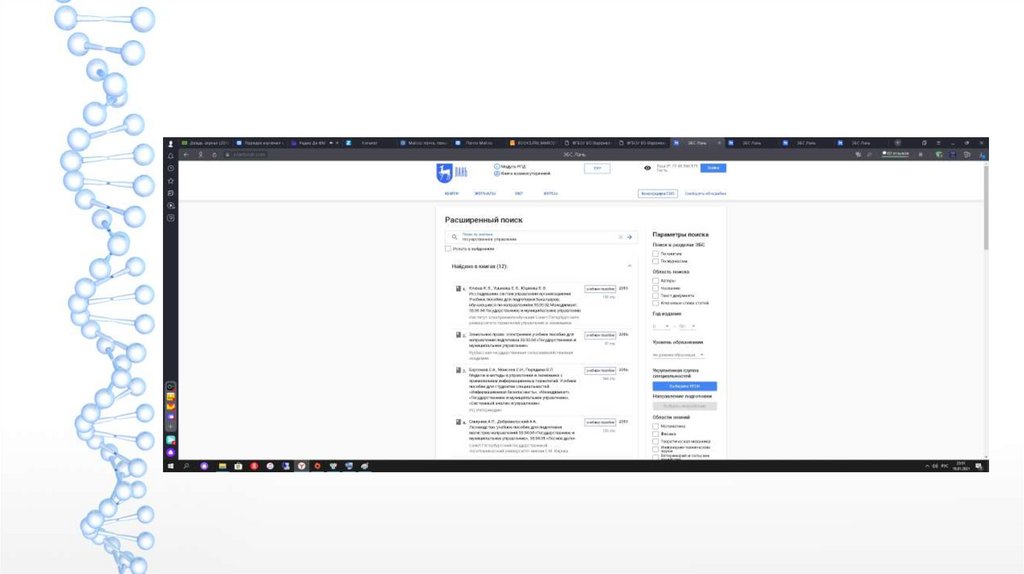This screenshot has width=1024, height=574.
Task: Open the ending year dropdown under Год издания
Action: click(x=687, y=326)
